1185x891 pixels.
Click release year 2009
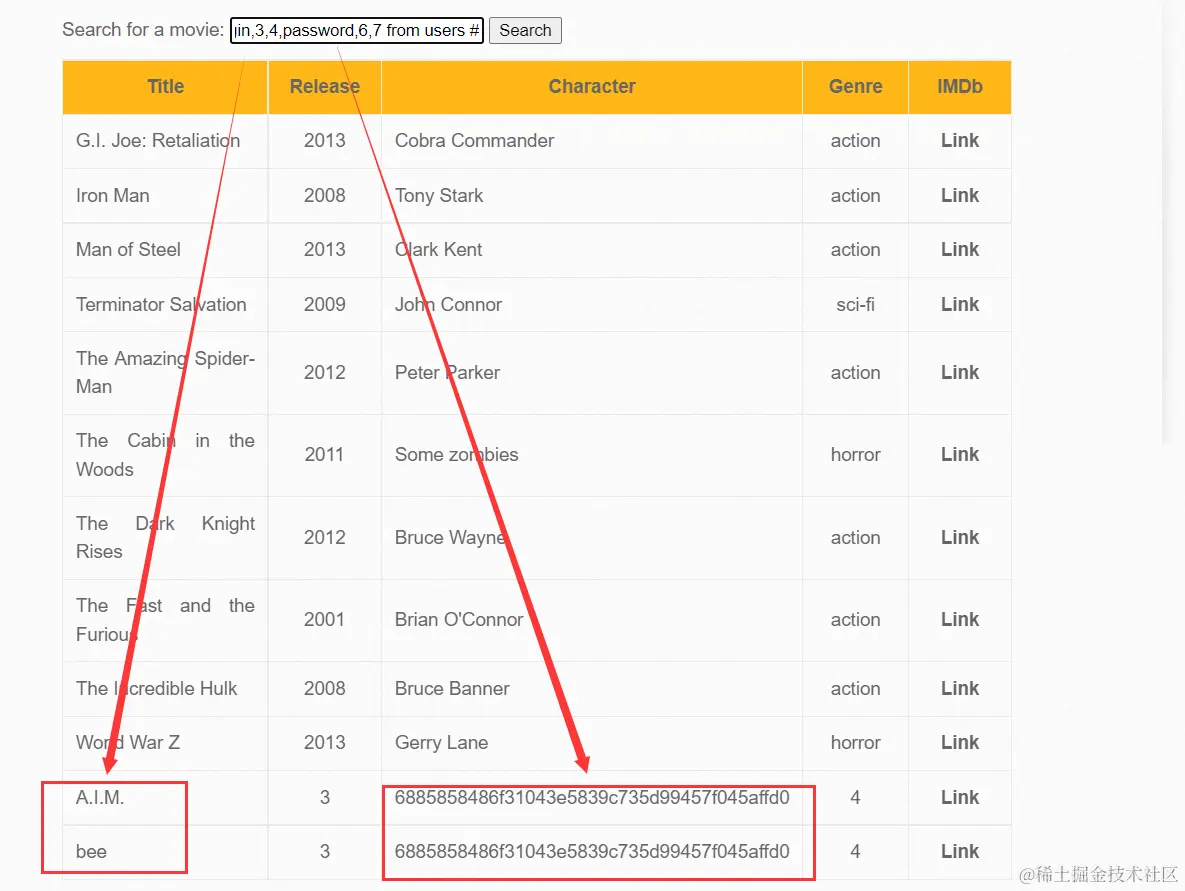pyautogui.click(x=324, y=305)
